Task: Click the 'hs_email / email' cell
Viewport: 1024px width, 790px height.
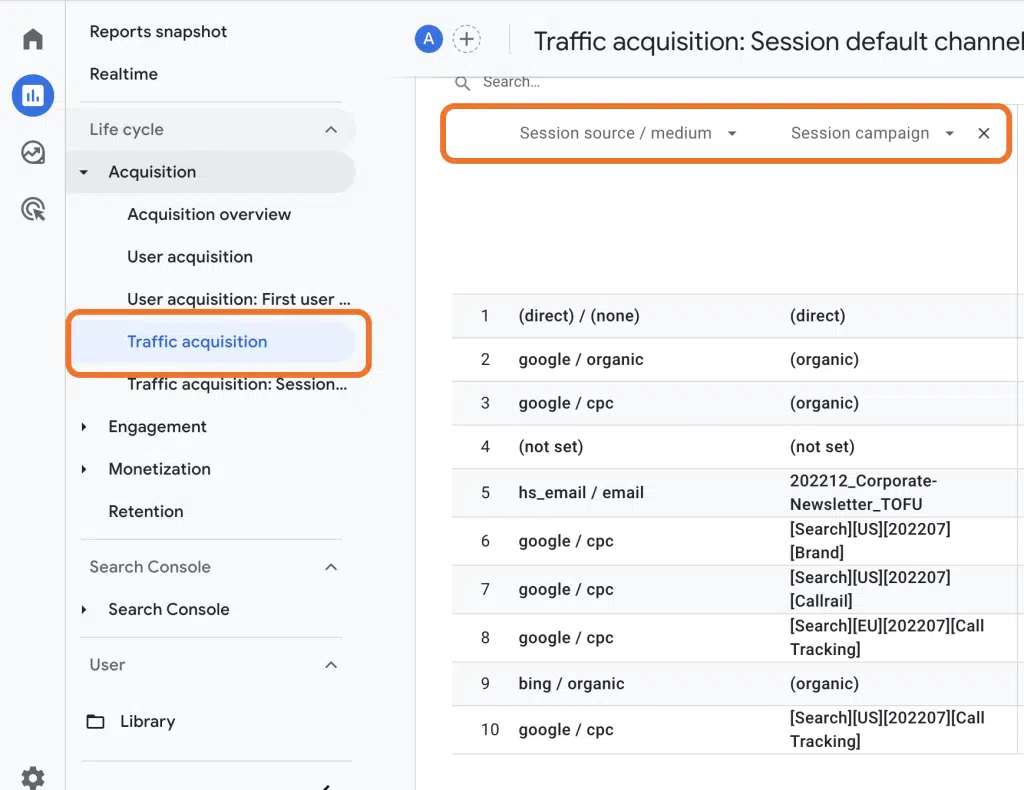Action: point(581,493)
